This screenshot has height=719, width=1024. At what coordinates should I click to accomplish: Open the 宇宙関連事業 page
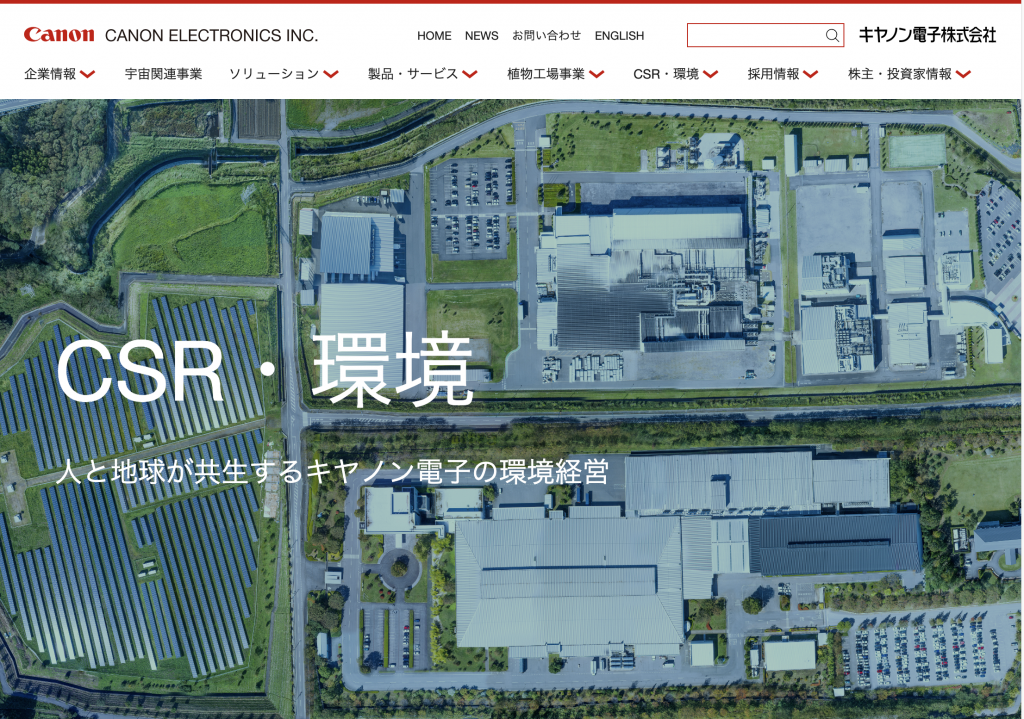pos(163,74)
